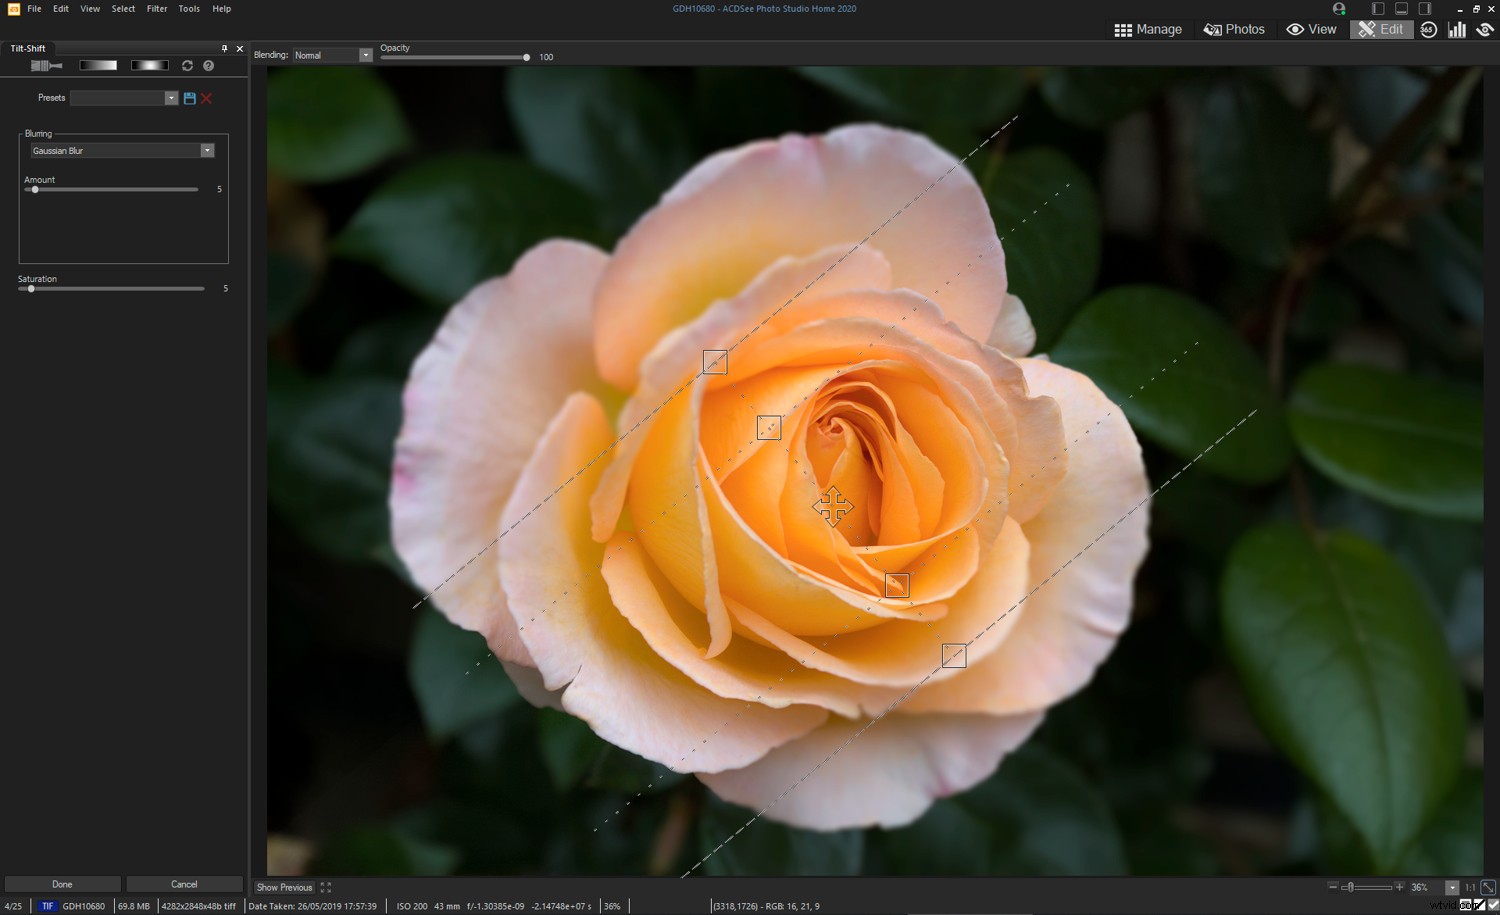
Task: Save the current preset with the floppy disk icon
Action: [189, 97]
